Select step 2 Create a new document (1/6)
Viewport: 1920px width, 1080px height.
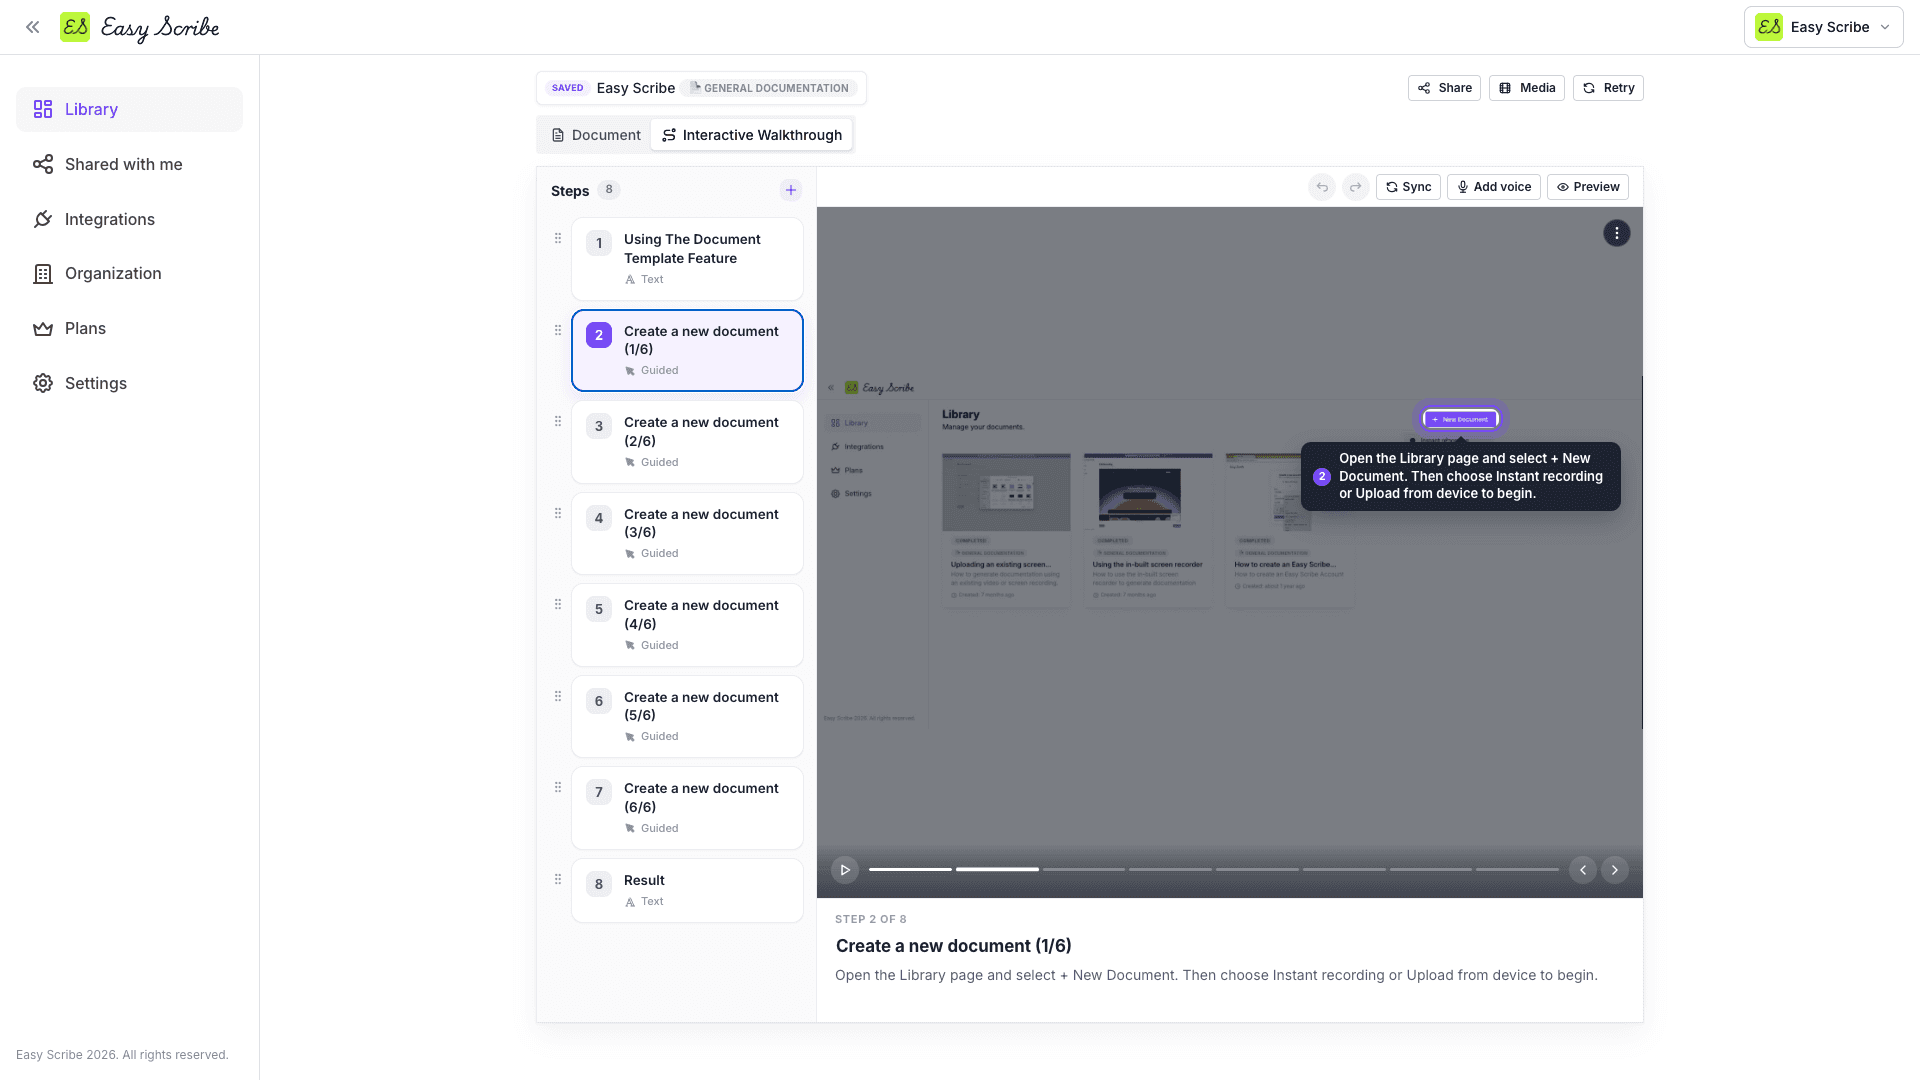(x=687, y=350)
